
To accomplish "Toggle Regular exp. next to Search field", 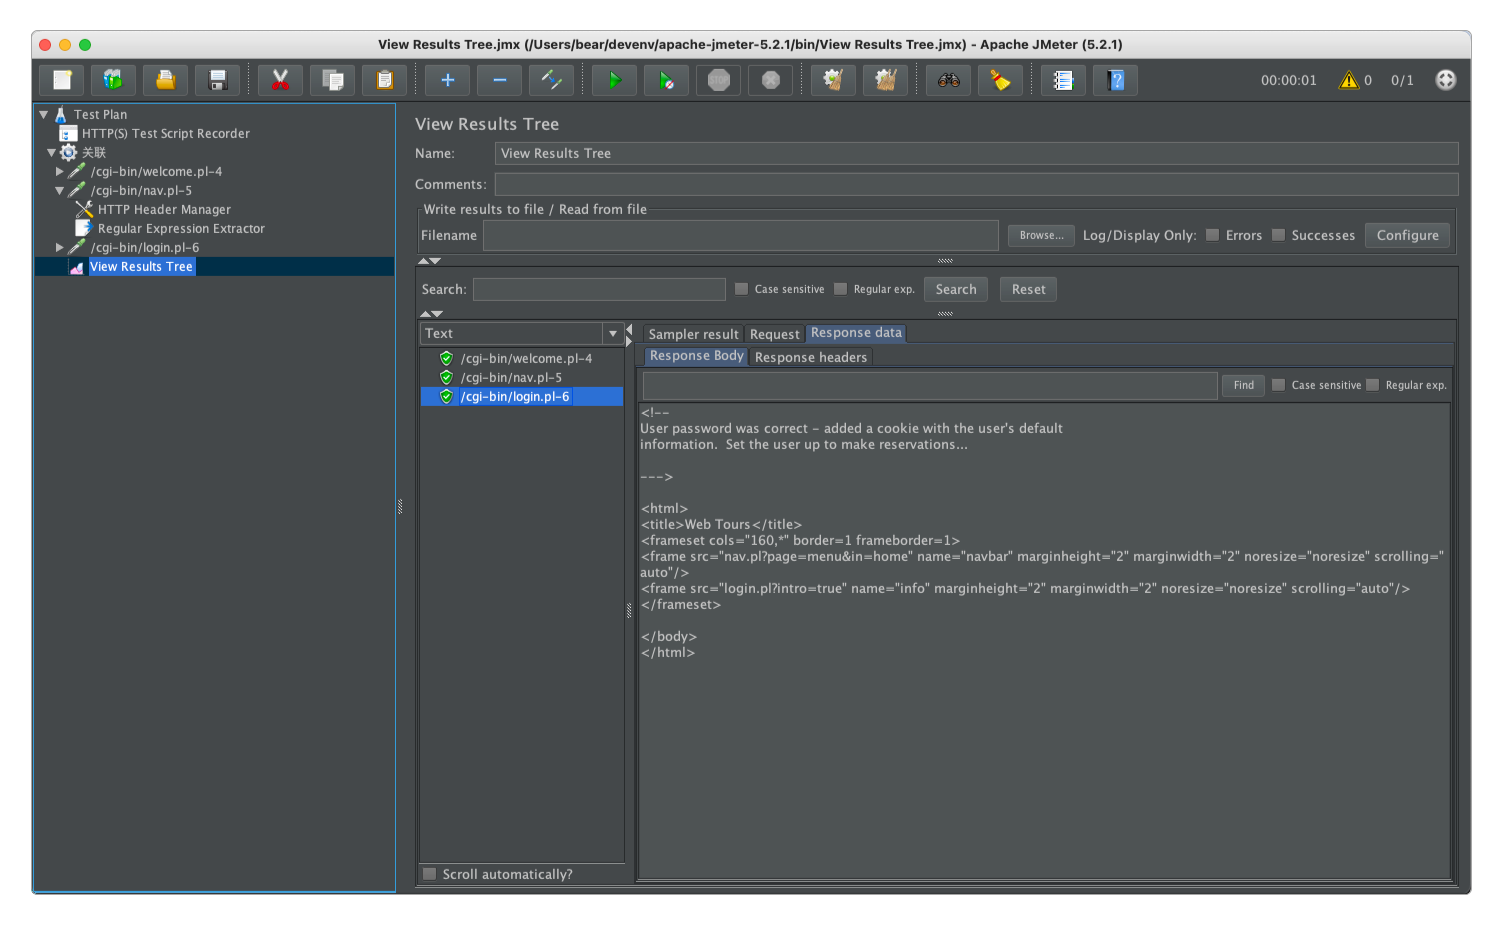I will coord(840,289).
